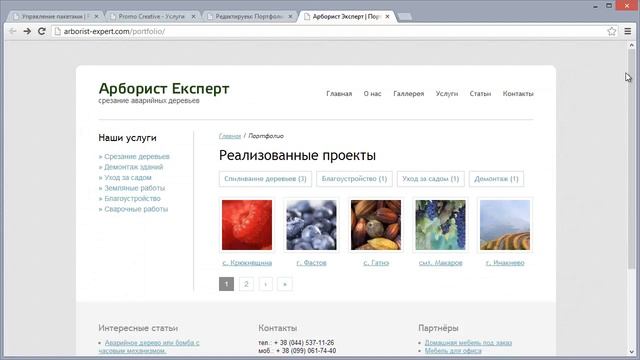
Task: Open the Контакты menu item
Action: tap(518, 93)
